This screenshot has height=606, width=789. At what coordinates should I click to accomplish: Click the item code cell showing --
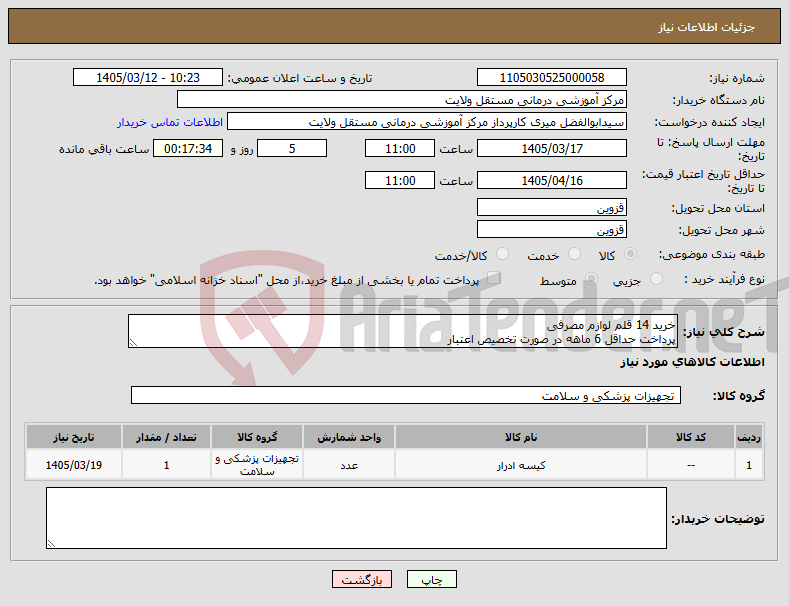point(690,465)
